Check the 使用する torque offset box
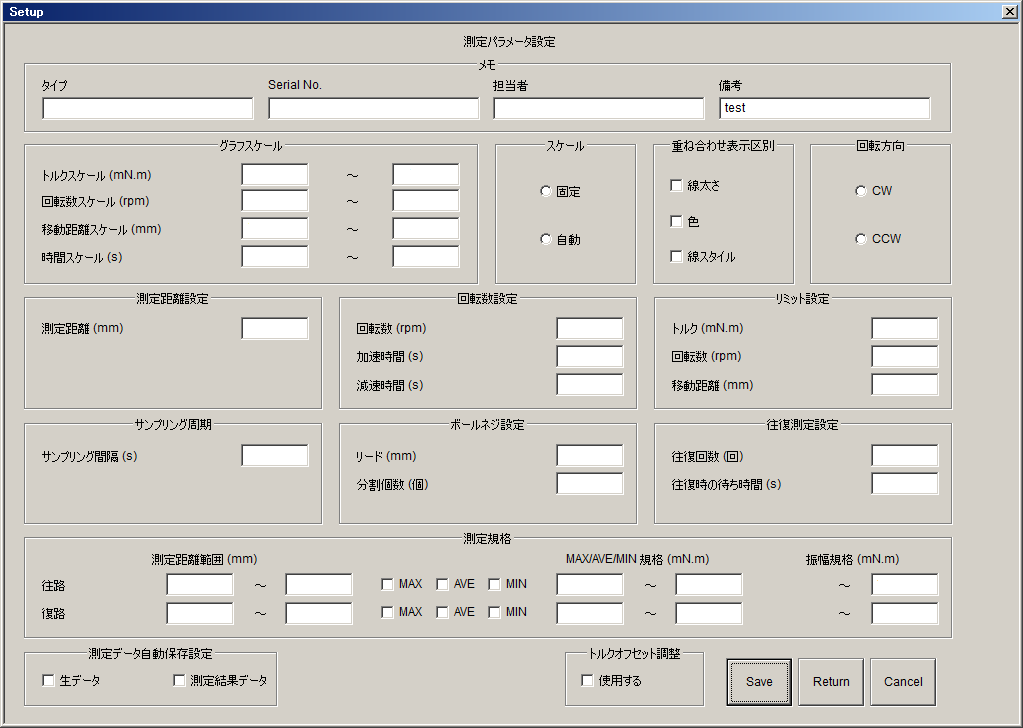This screenshot has width=1023, height=728. point(588,681)
